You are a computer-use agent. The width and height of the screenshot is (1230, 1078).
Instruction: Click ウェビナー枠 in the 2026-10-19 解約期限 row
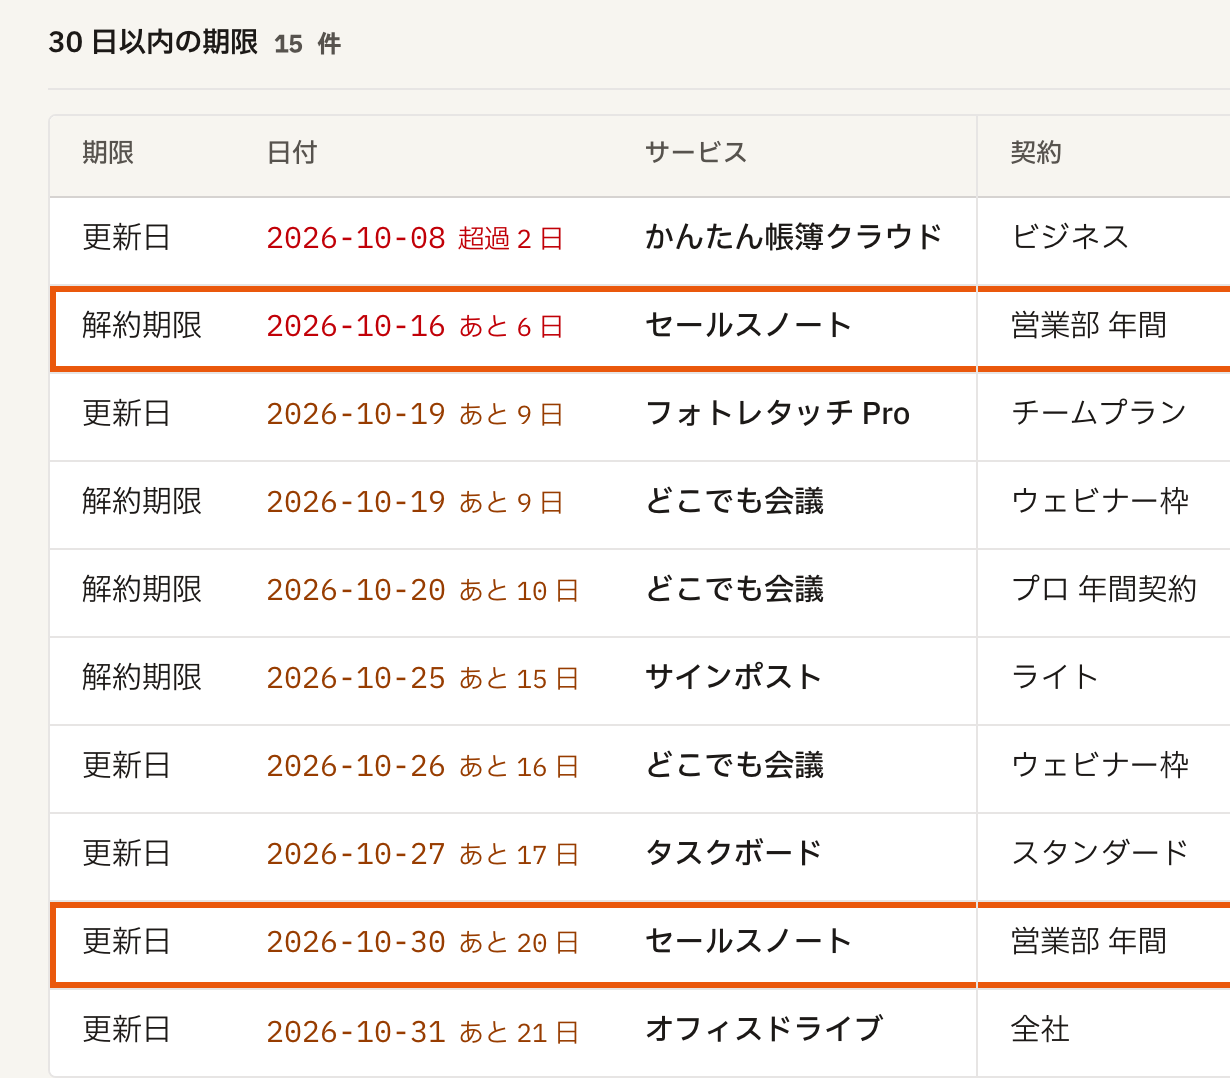[1100, 501]
